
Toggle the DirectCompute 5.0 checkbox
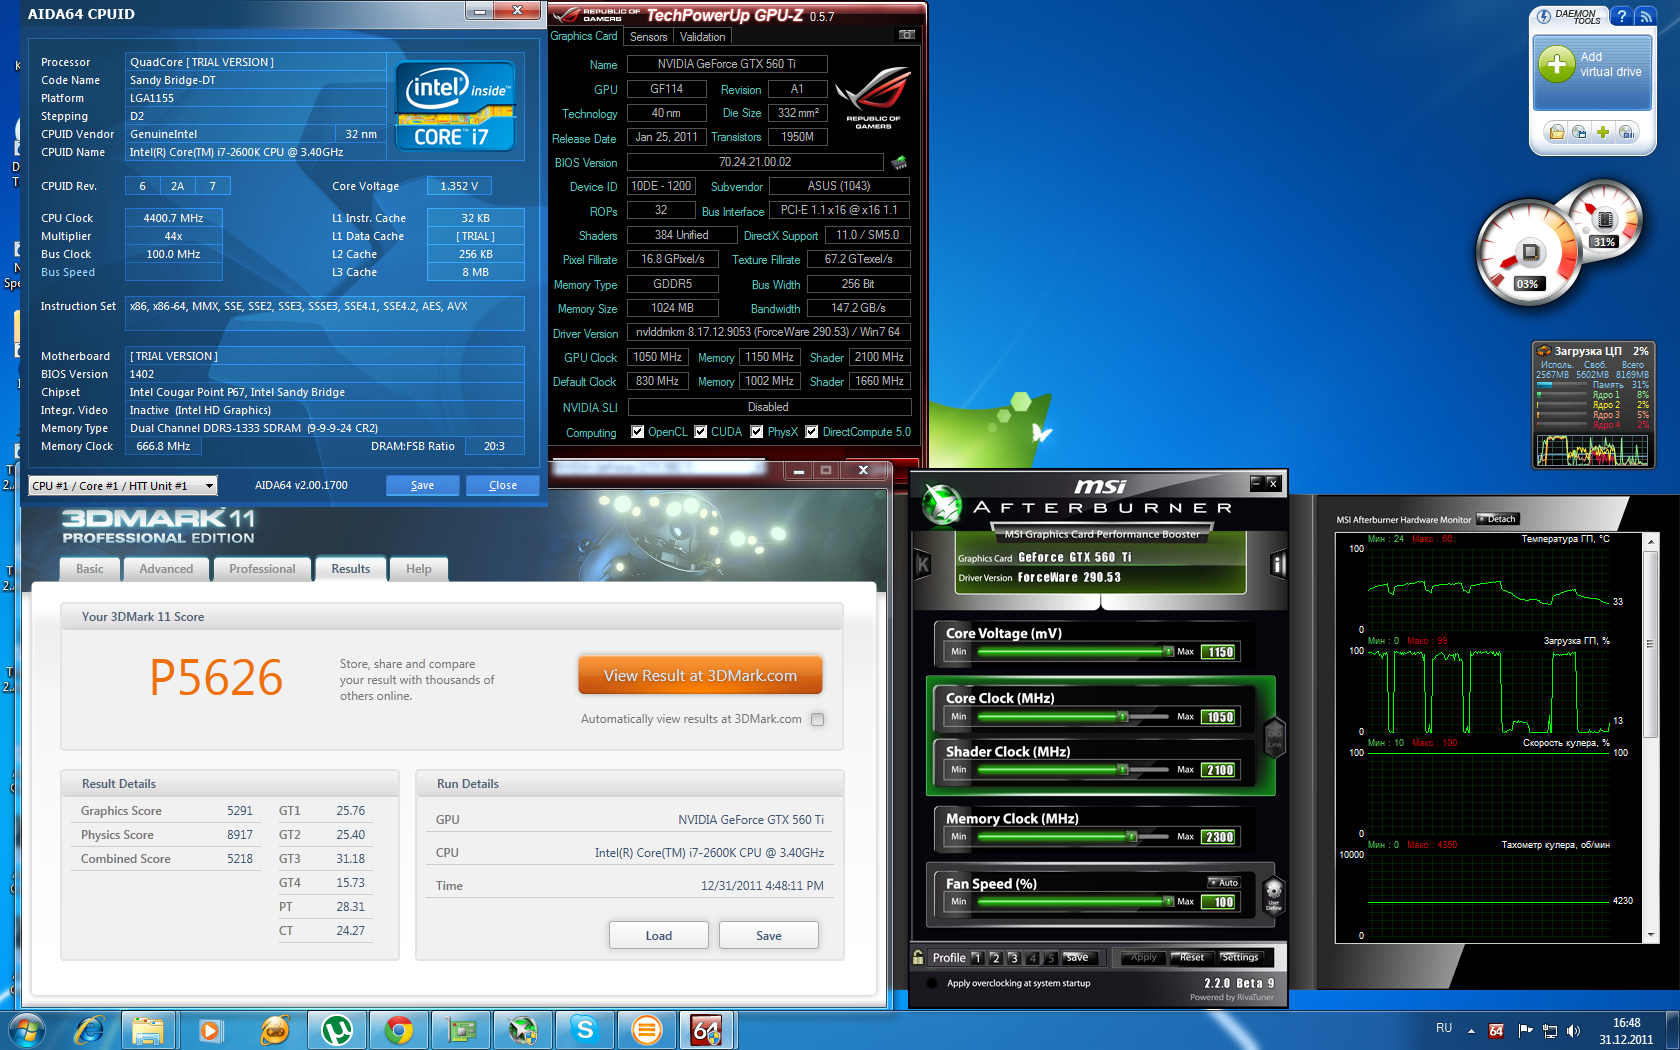pyautogui.click(x=812, y=432)
